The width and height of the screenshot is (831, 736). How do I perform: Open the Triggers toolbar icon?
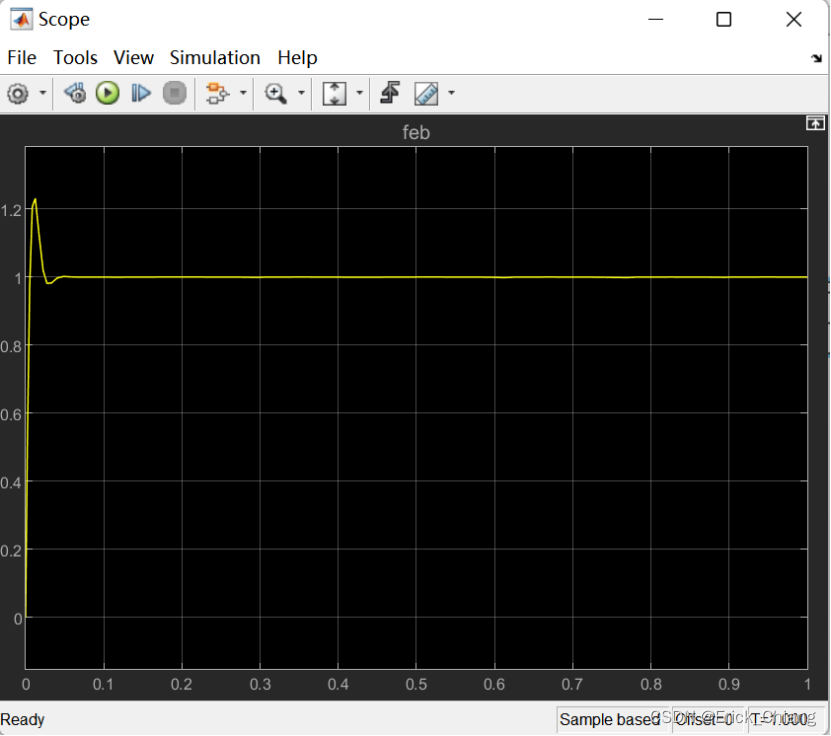click(390, 93)
